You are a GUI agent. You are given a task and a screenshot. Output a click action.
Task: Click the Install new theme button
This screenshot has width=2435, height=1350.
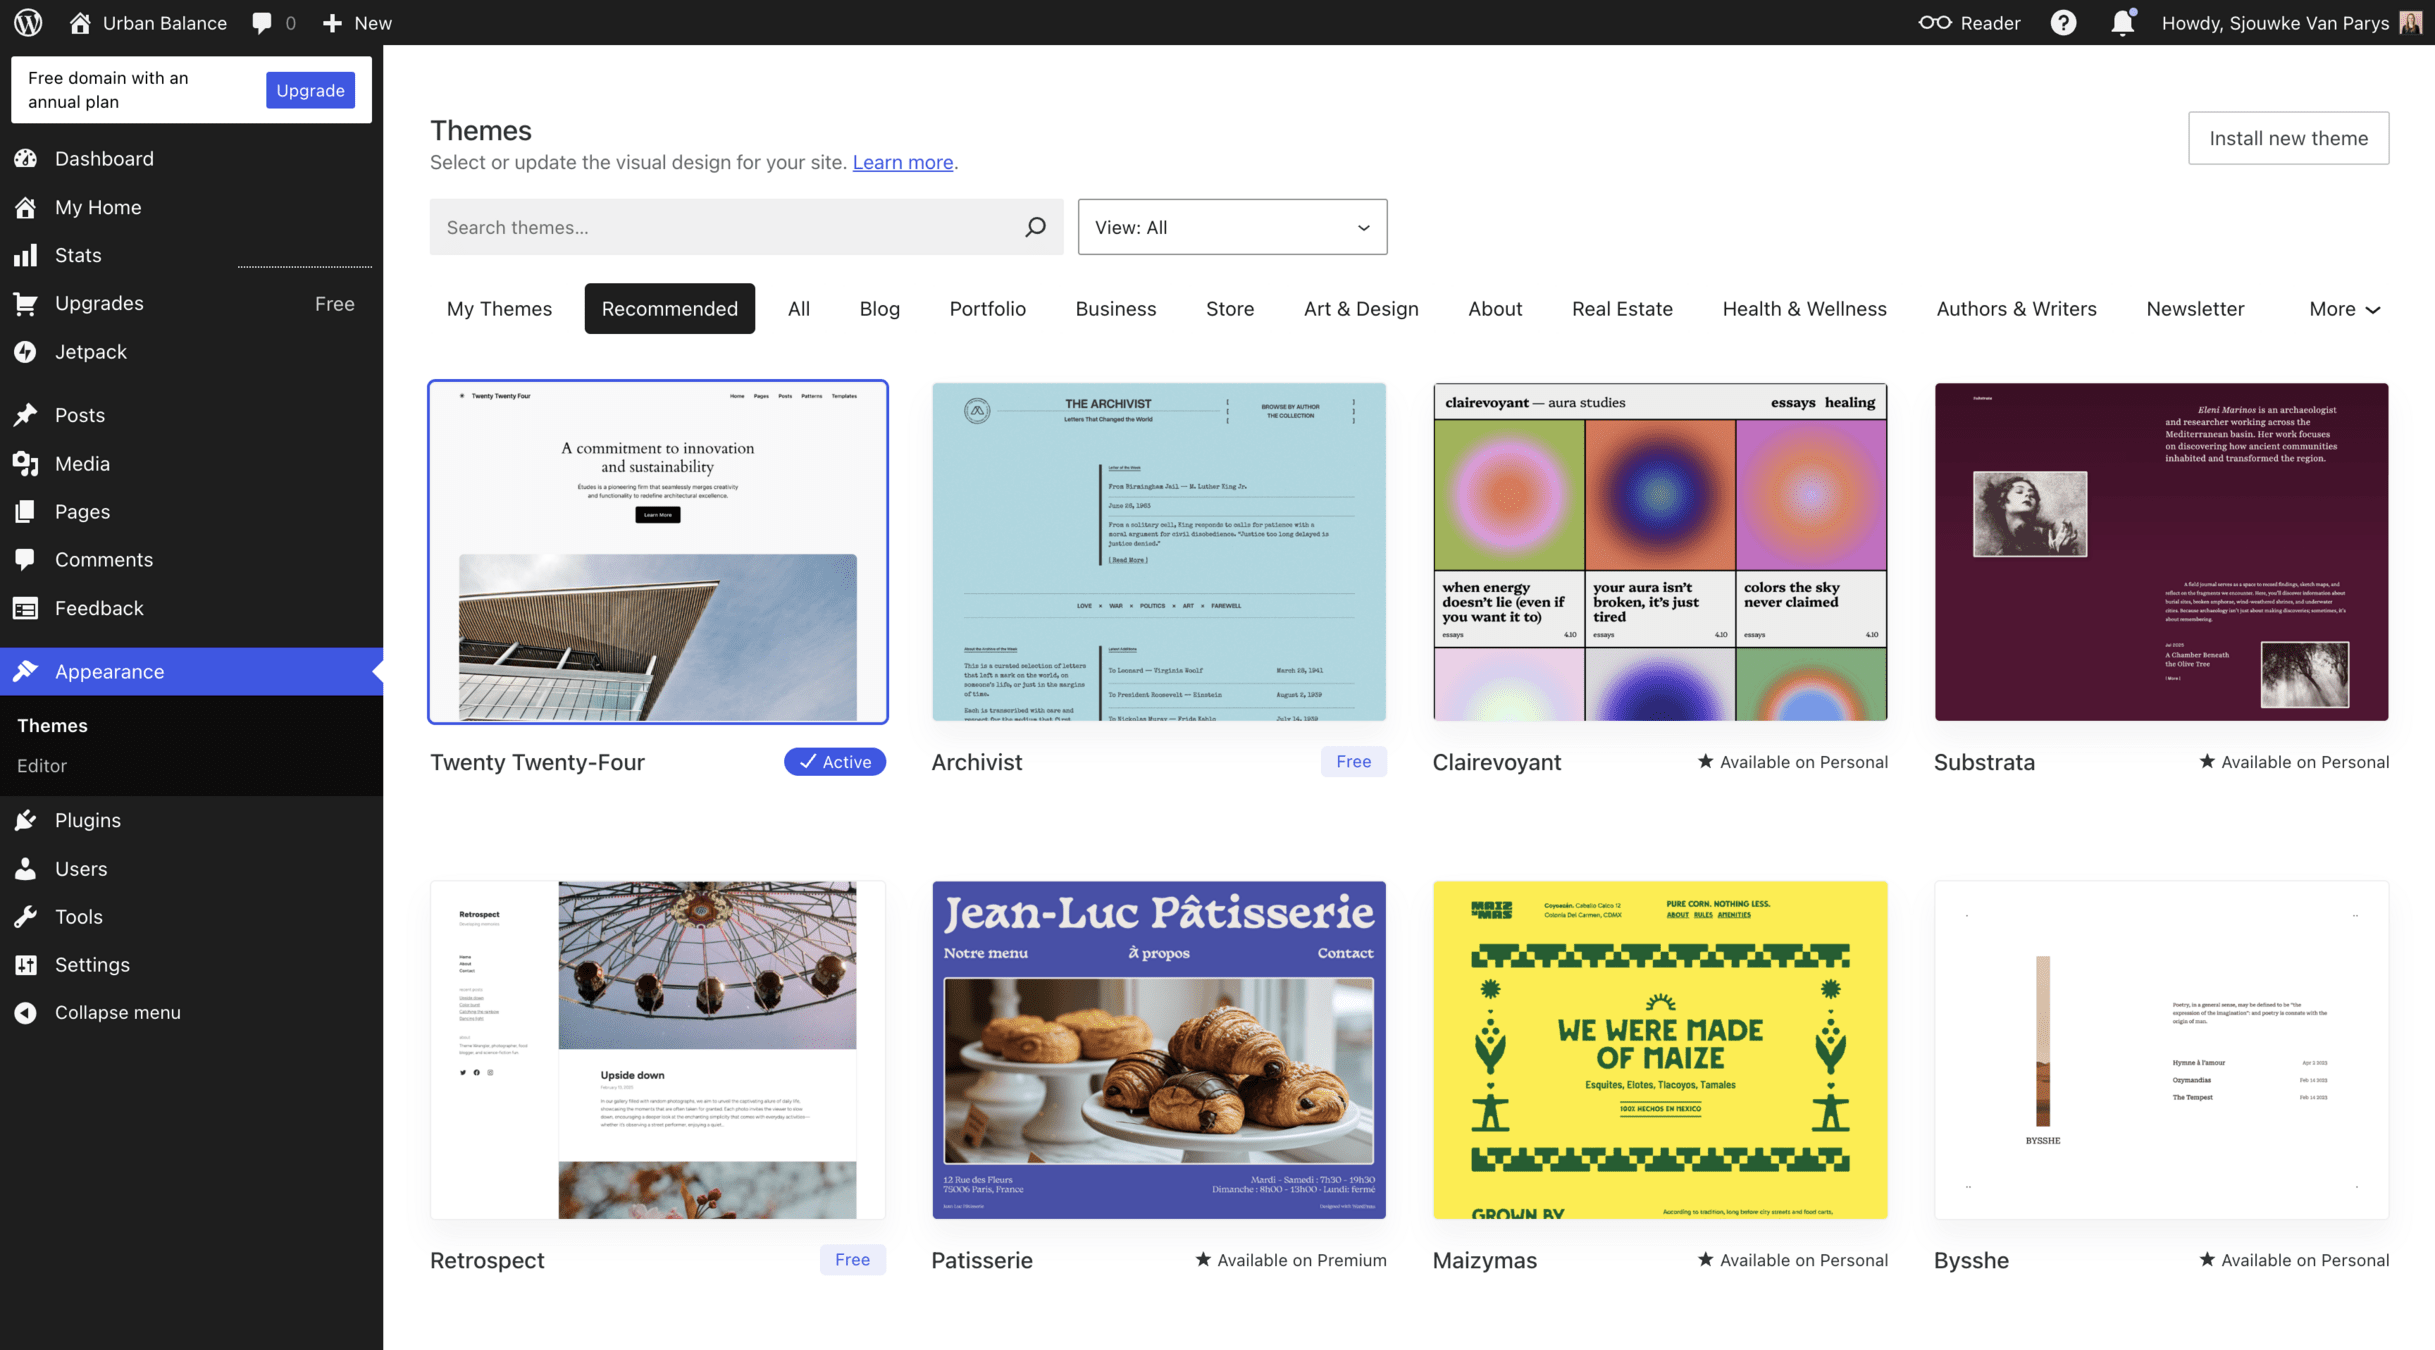[x=2288, y=138]
